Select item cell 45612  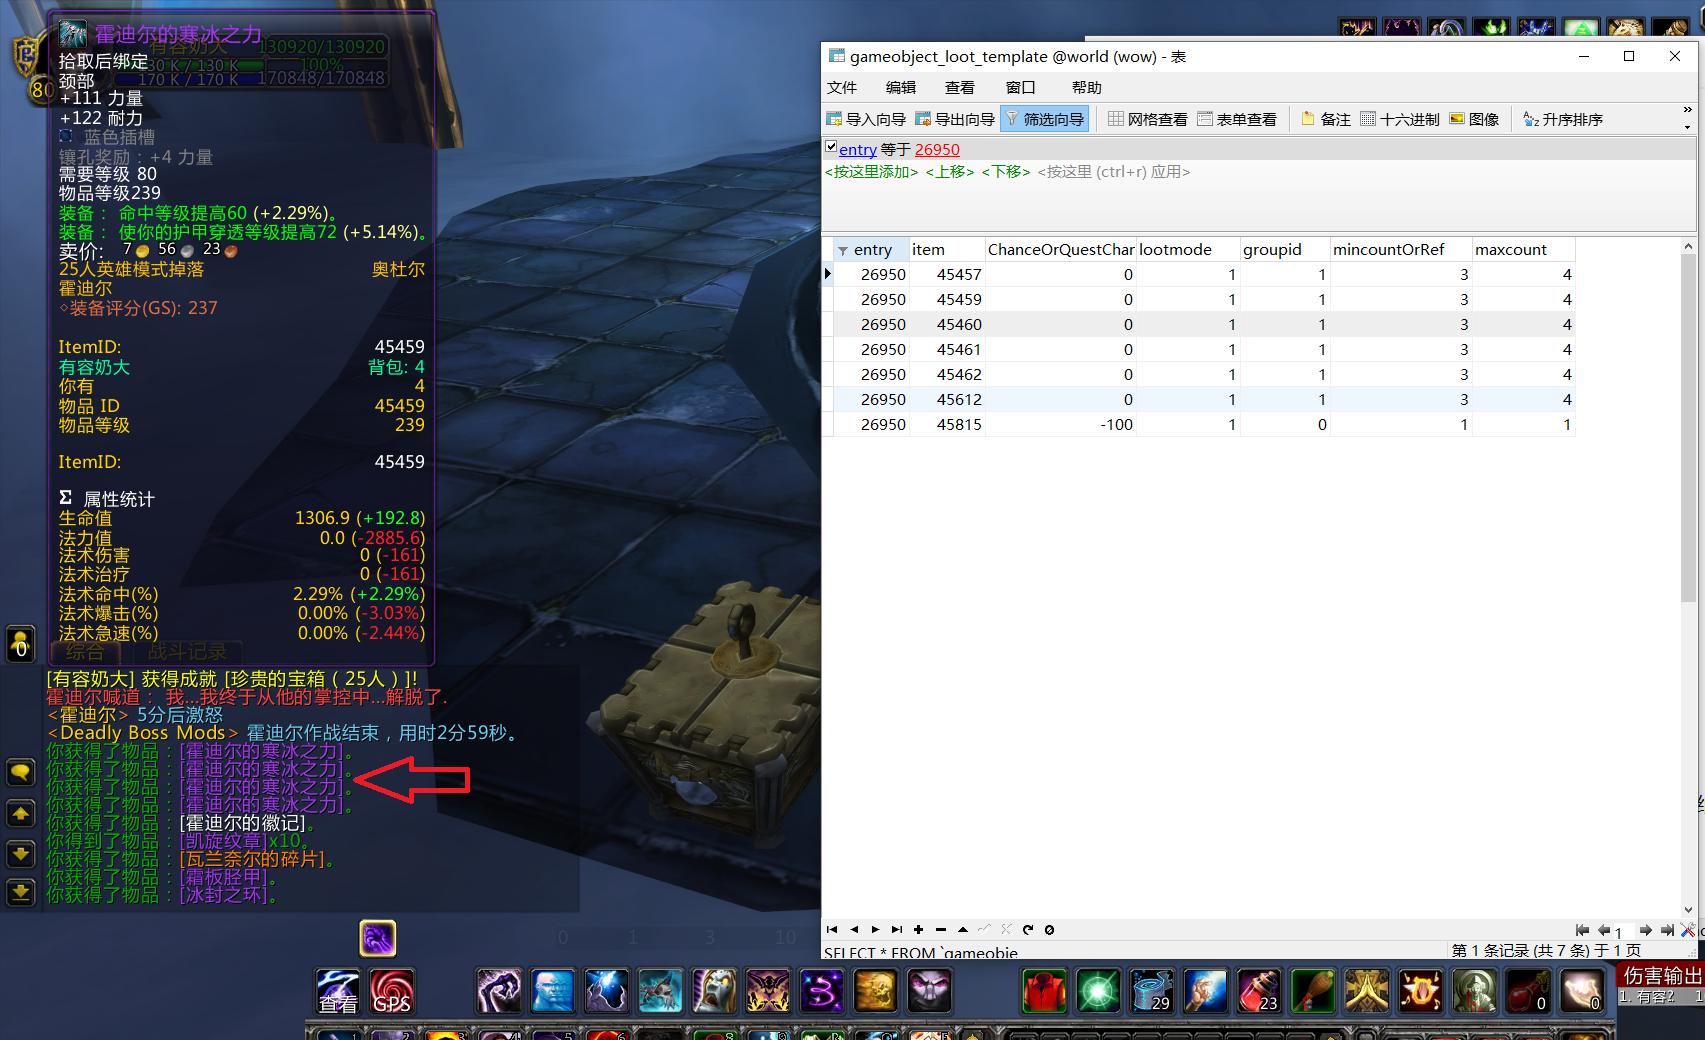(x=946, y=400)
